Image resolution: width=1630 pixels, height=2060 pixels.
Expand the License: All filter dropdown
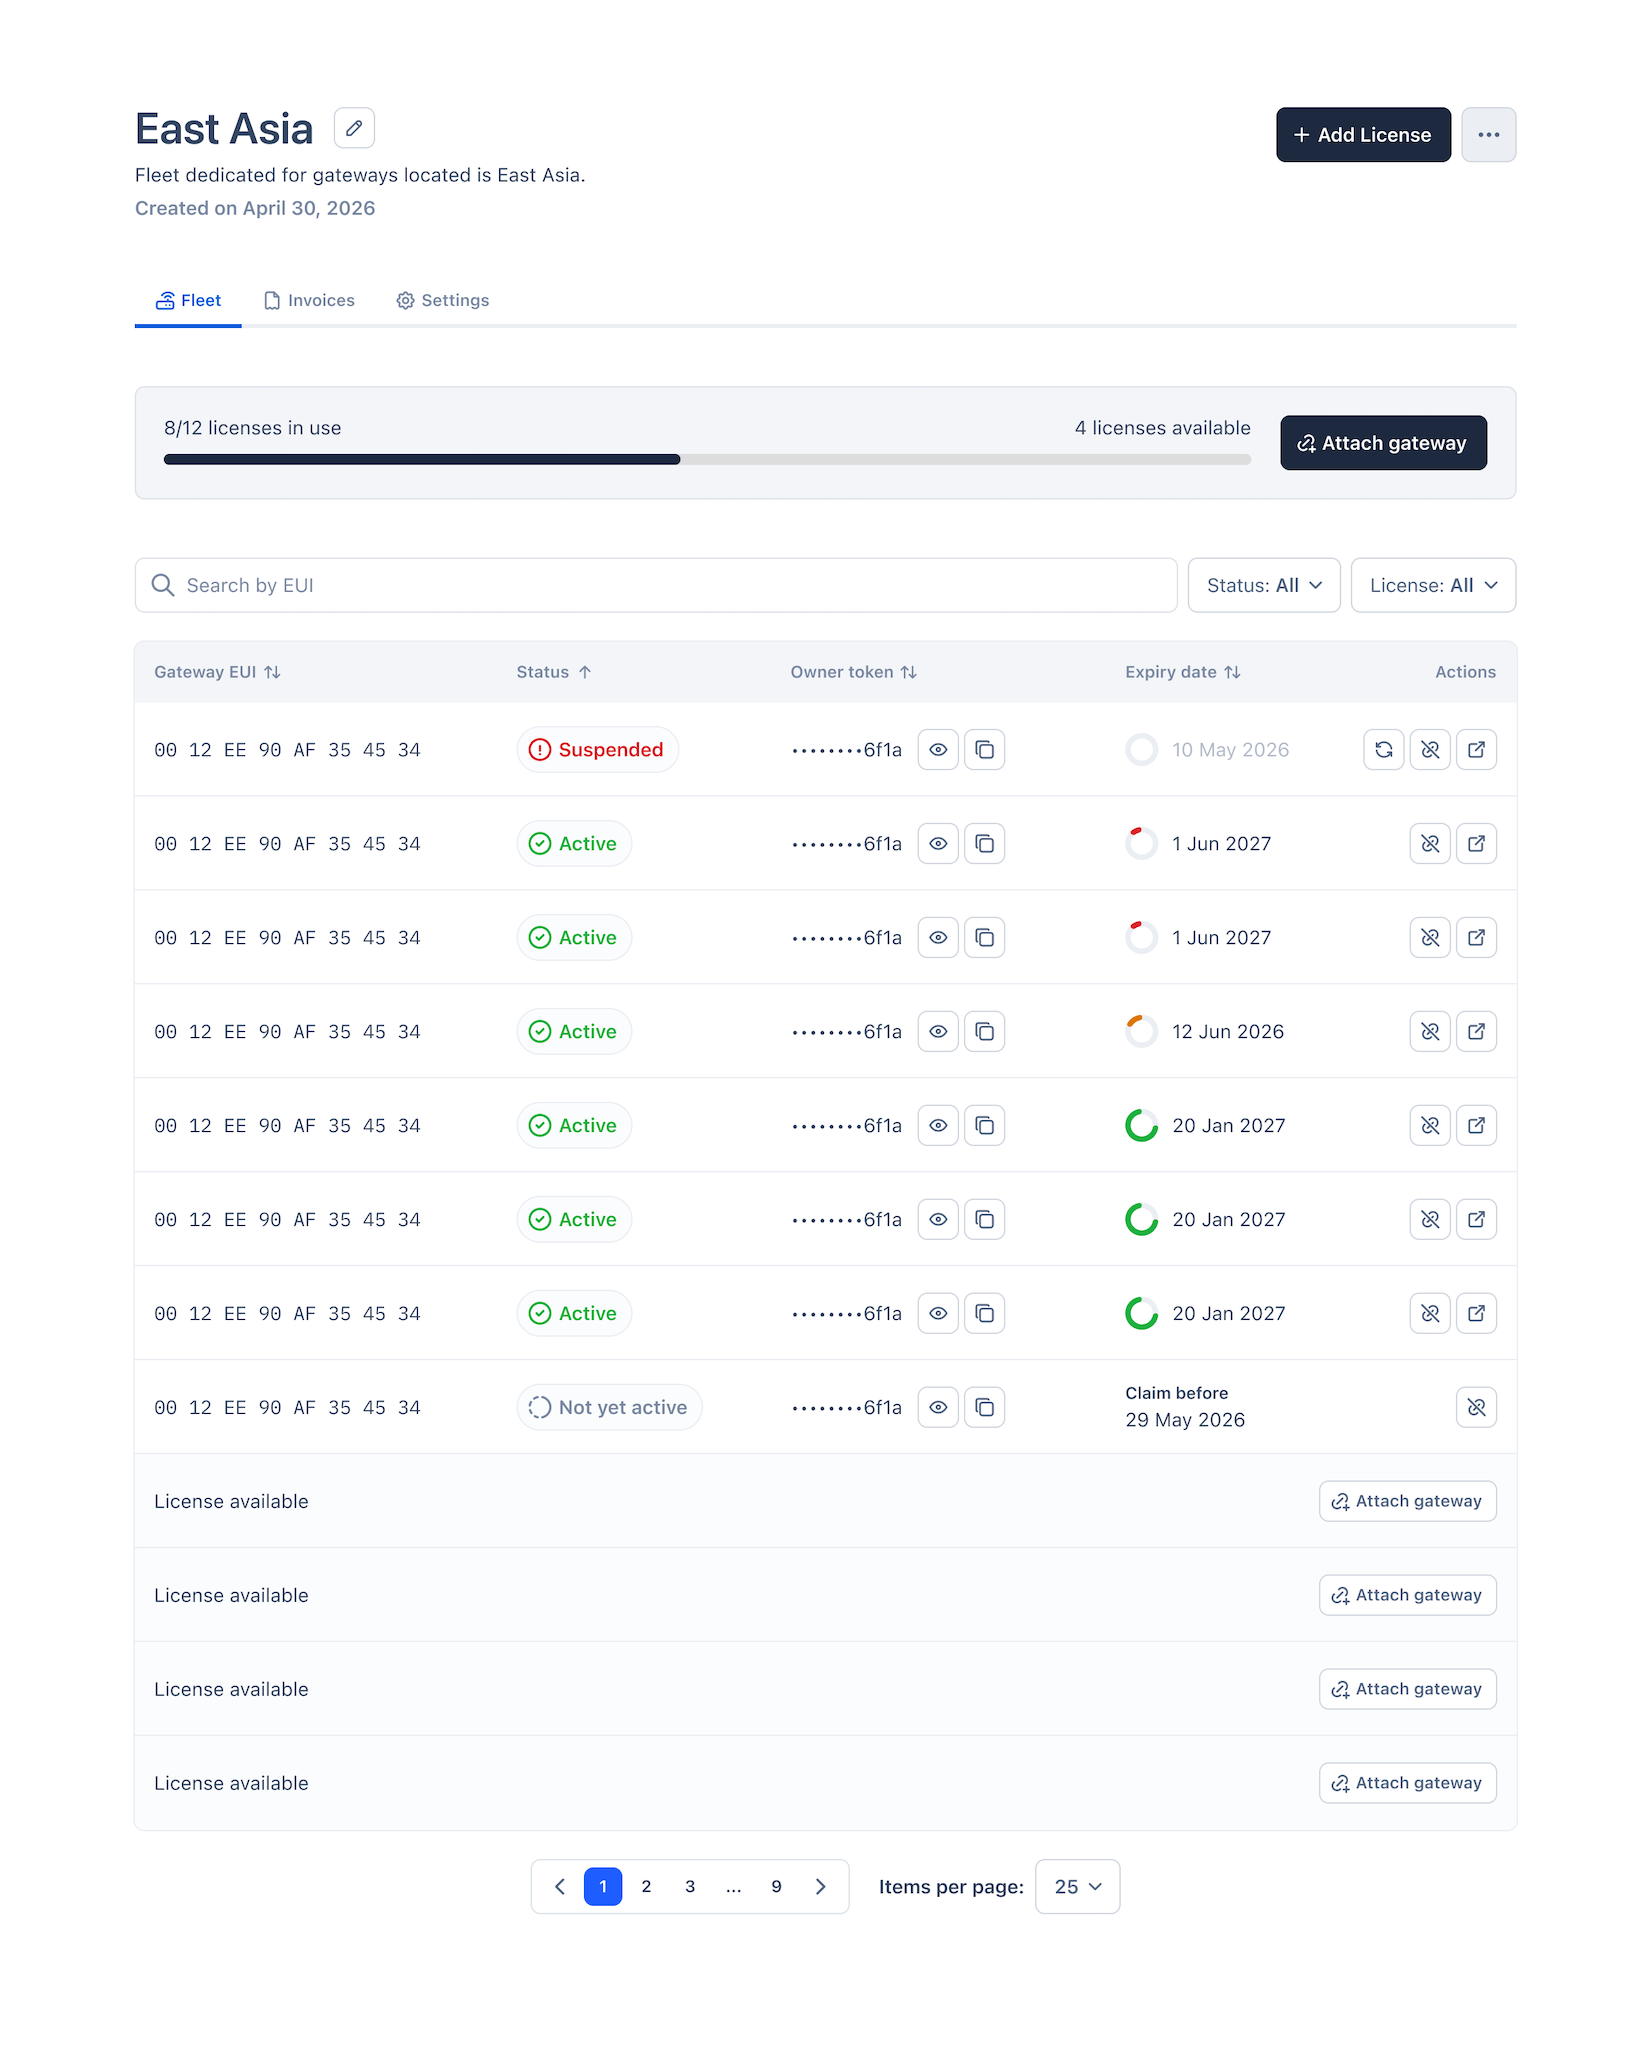pos(1433,586)
